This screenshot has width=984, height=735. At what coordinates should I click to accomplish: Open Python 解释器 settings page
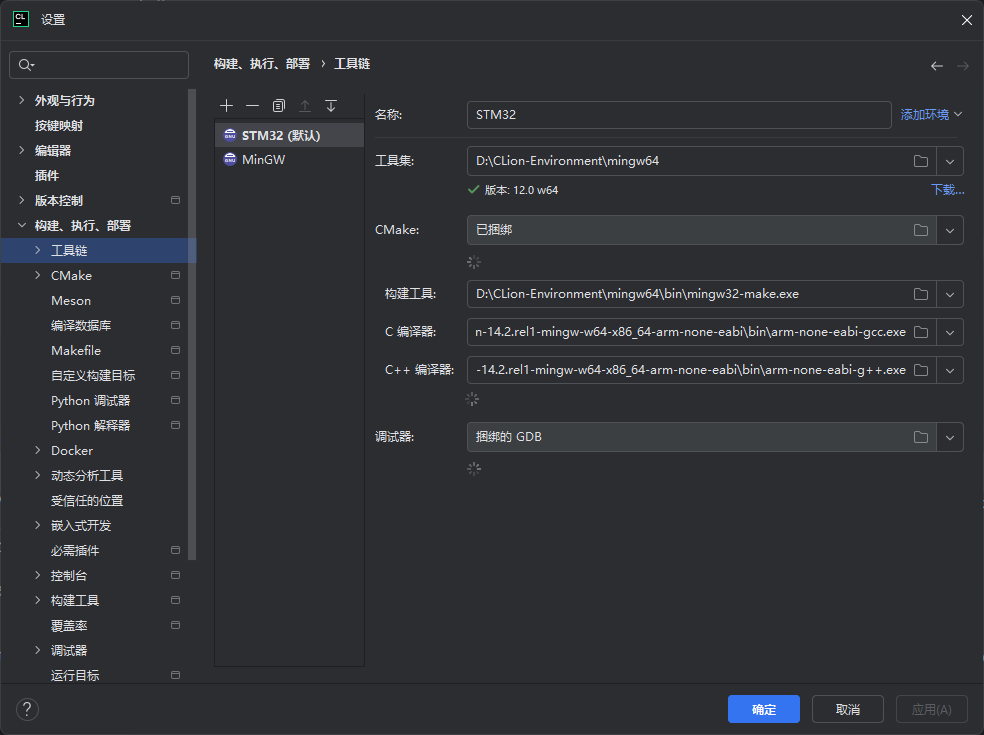[x=90, y=426]
